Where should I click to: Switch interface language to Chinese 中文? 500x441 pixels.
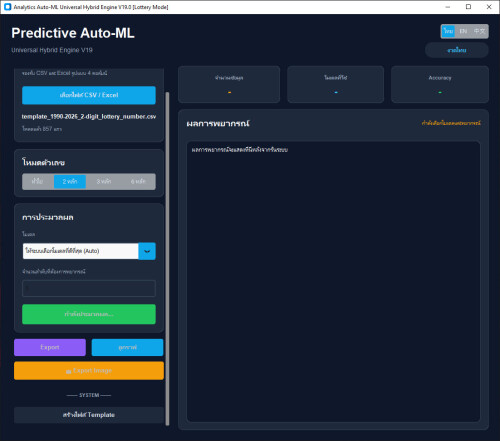pos(479,31)
